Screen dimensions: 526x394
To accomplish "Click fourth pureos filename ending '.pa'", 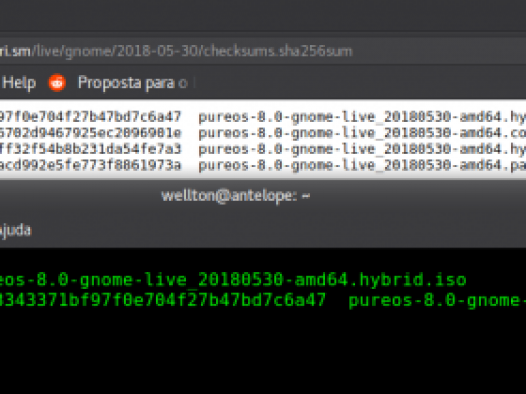I will click(x=362, y=165).
